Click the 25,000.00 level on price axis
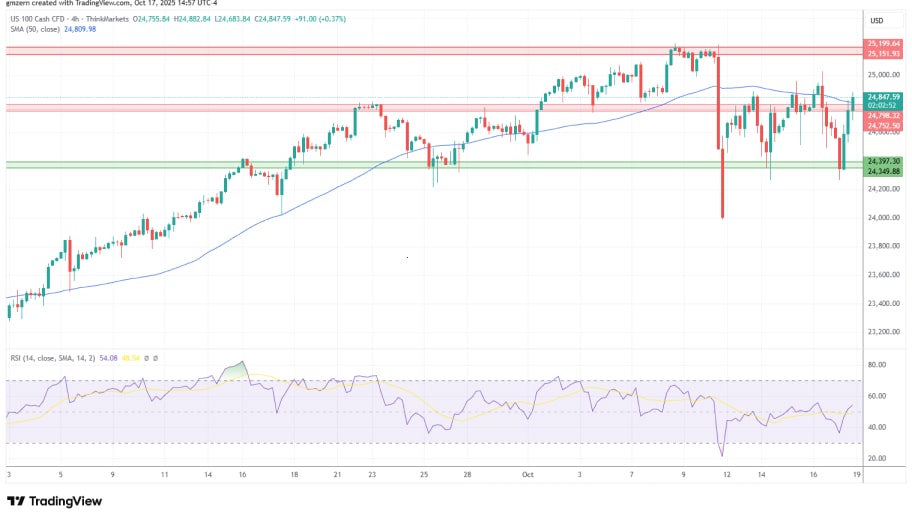The image size is (912, 513). point(882,75)
